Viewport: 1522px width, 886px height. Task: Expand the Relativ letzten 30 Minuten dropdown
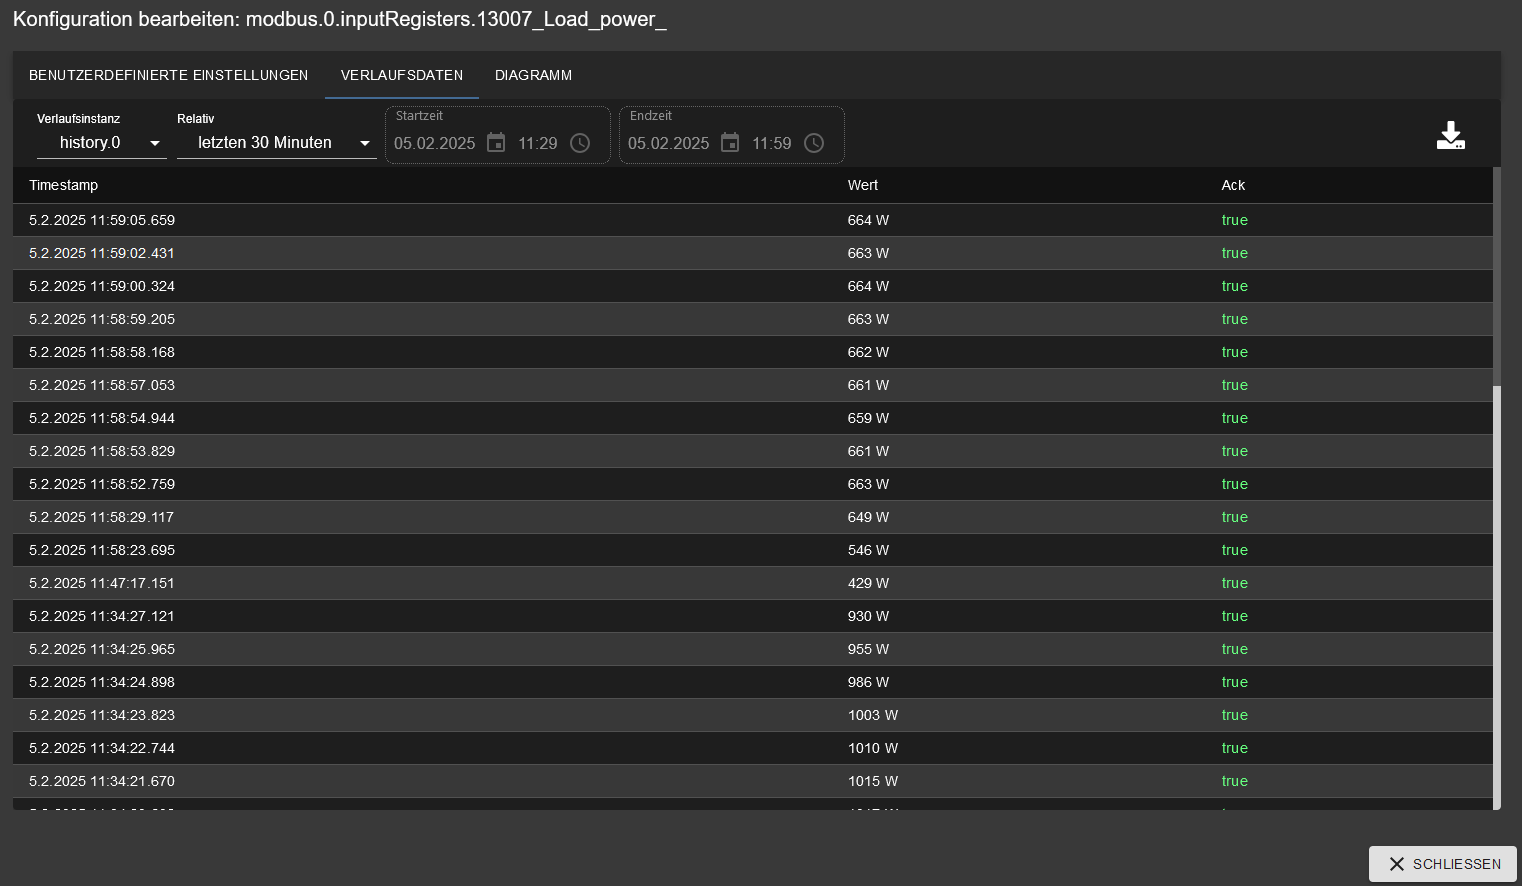click(x=277, y=143)
